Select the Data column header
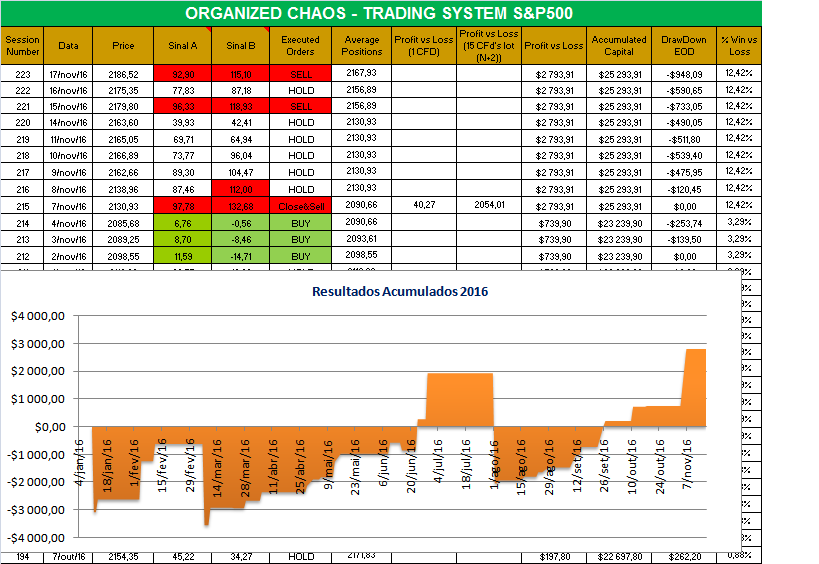Image resolution: width=819 pixels, height=564 pixels. (68, 45)
